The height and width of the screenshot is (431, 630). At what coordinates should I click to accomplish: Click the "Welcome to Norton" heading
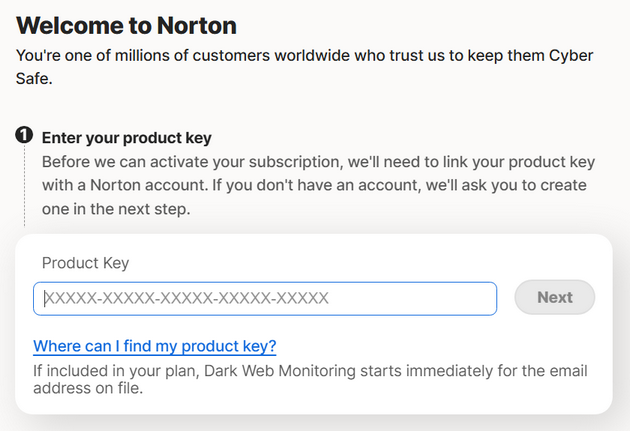pos(126,26)
